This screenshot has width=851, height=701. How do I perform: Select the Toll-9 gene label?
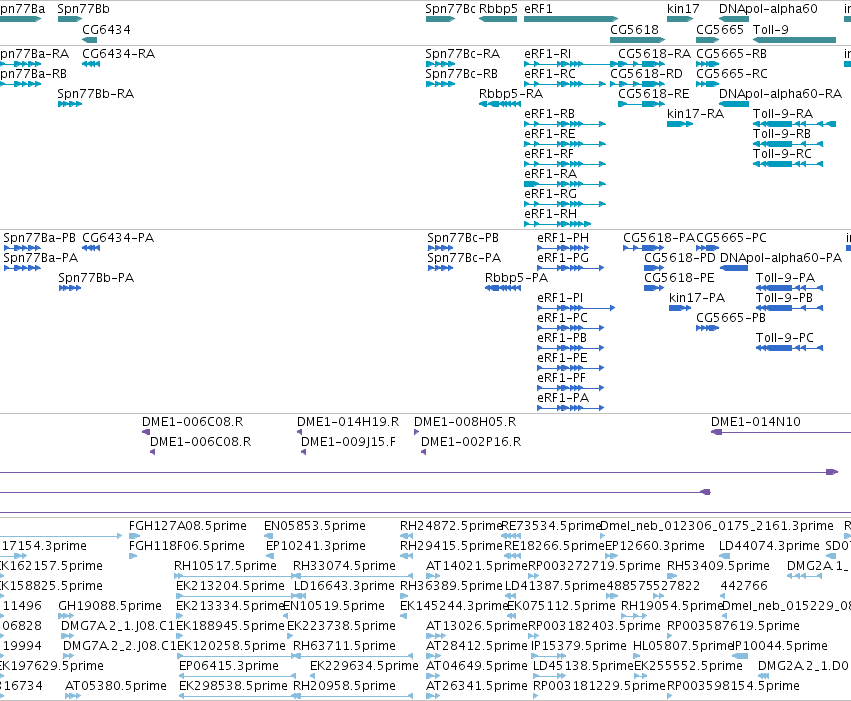(771, 30)
